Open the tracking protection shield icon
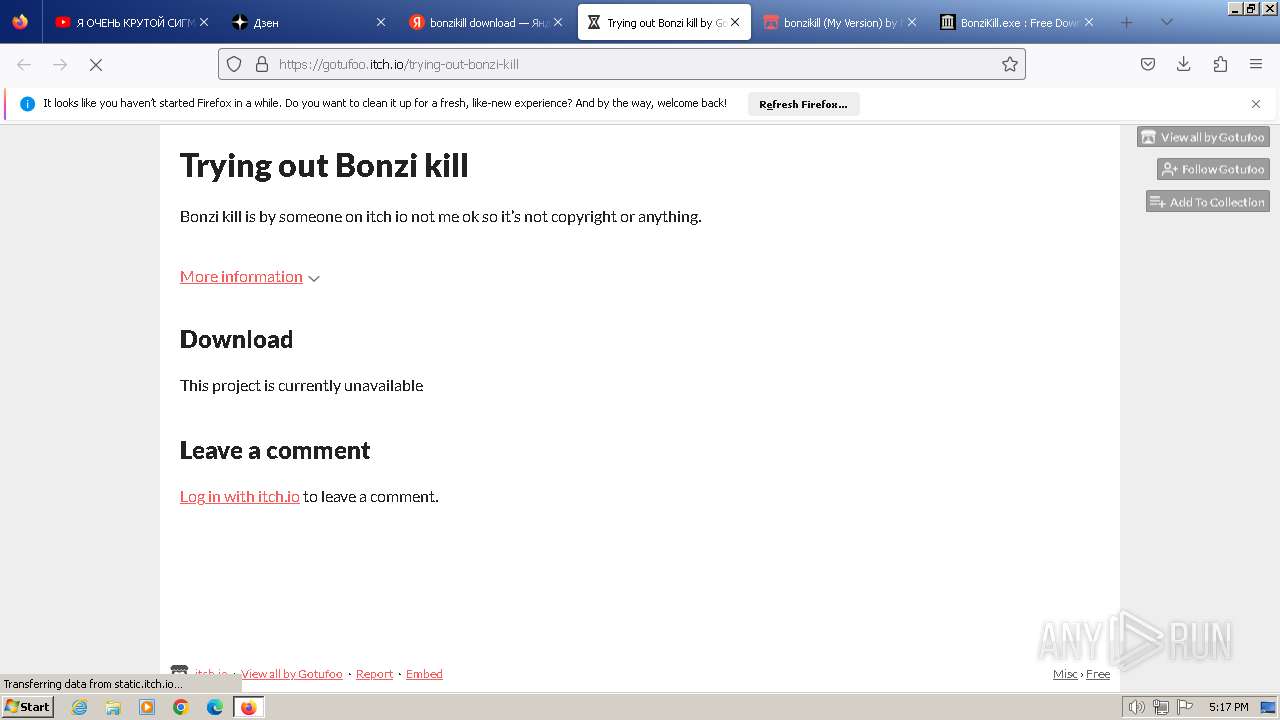Screen dimensions: 1280x720 pyautogui.click(x=234, y=64)
